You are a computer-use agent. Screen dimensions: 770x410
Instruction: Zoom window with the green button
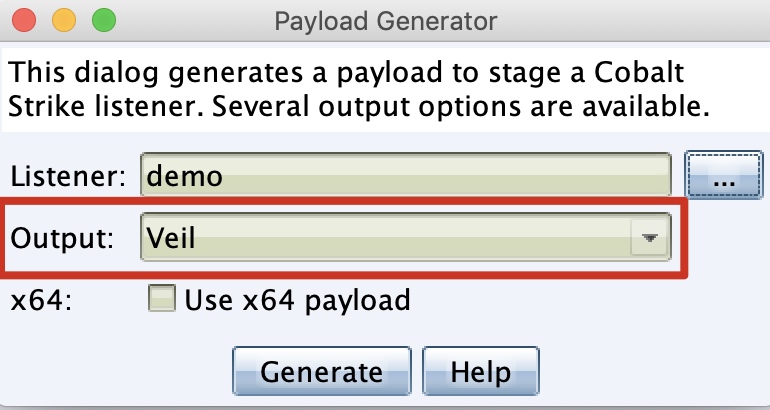pyautogui.click(x=104, y=21)
